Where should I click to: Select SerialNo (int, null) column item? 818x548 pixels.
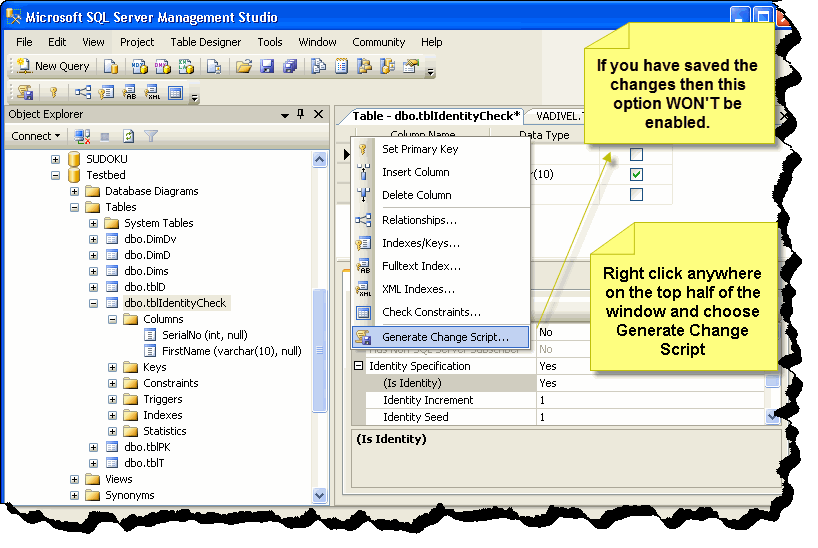[x=204, y=336]
